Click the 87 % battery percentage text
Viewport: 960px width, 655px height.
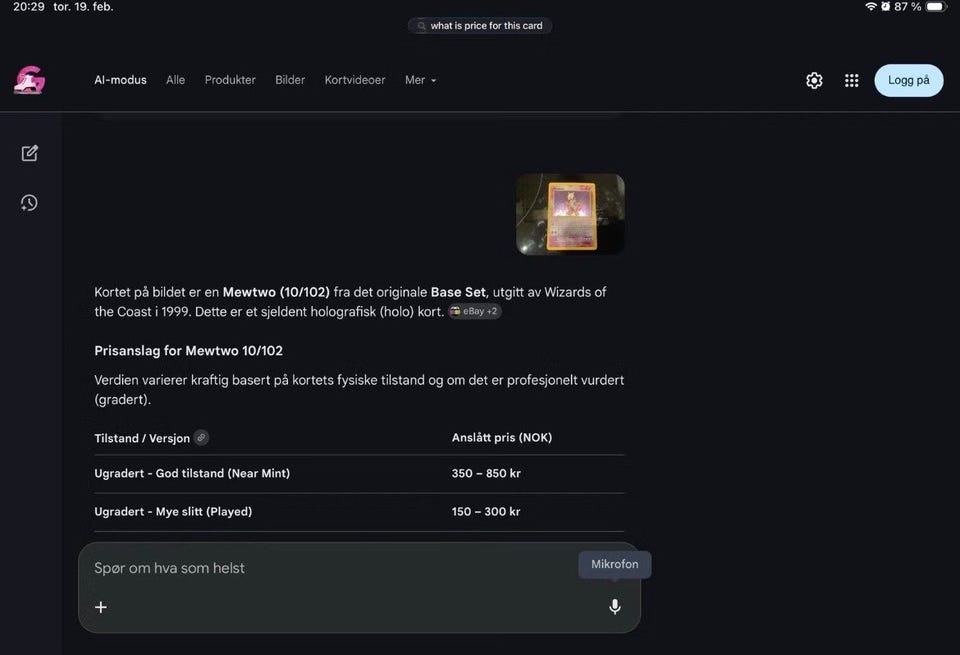(907, 7)
